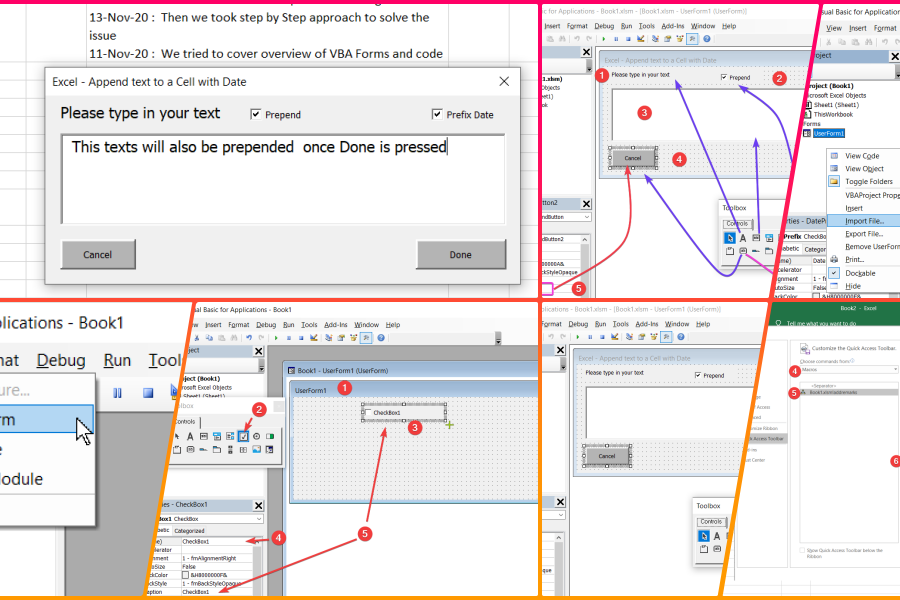Pick the Image tool in the CheckBox1 editor Toolbox
The image size is (900, 600).
[257, 450]
